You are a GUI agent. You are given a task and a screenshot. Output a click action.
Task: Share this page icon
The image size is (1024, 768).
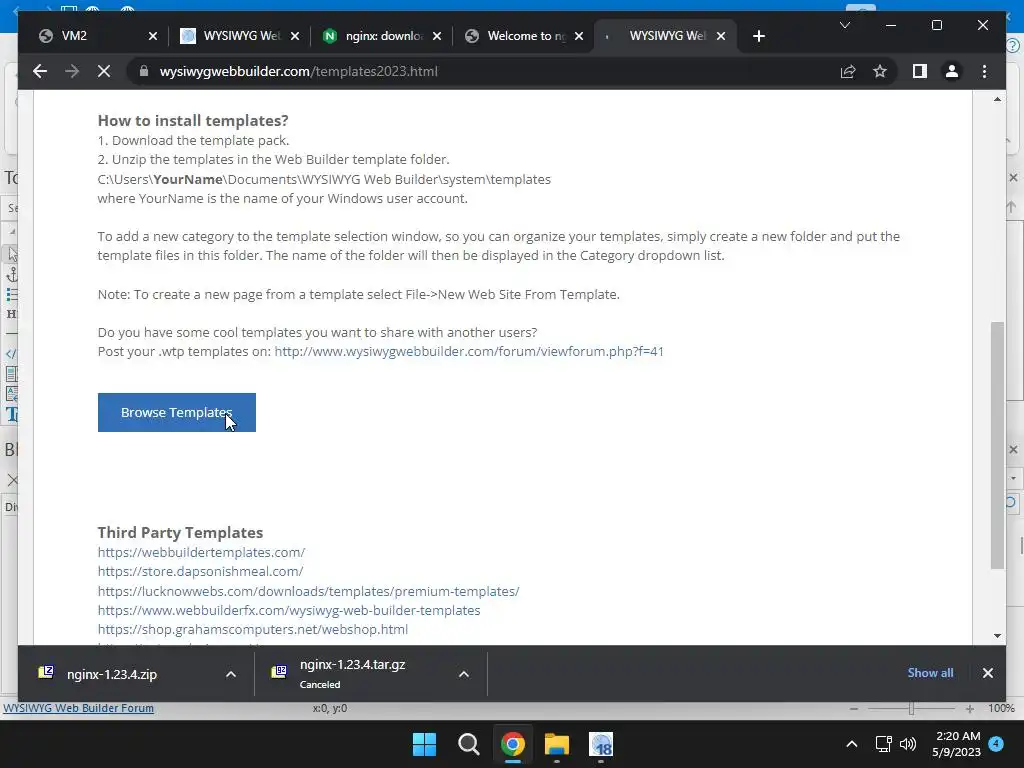pos(848,71)
